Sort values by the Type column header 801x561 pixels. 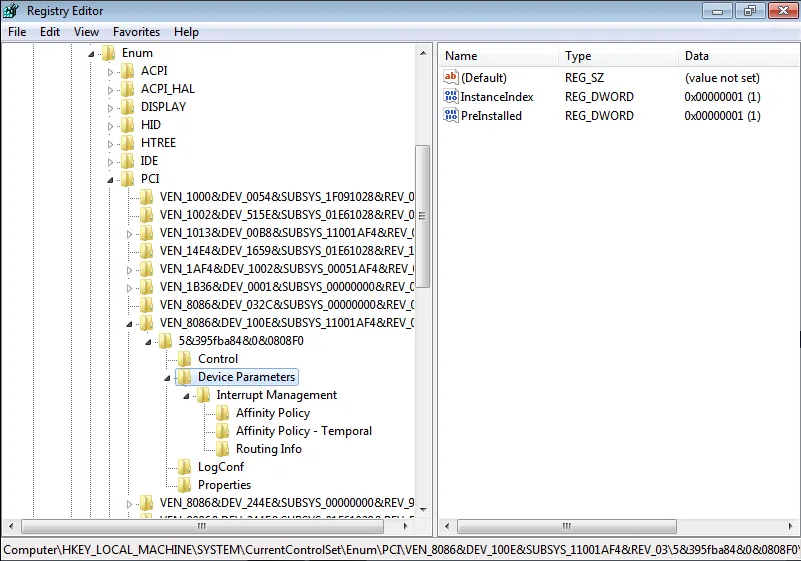618,56
